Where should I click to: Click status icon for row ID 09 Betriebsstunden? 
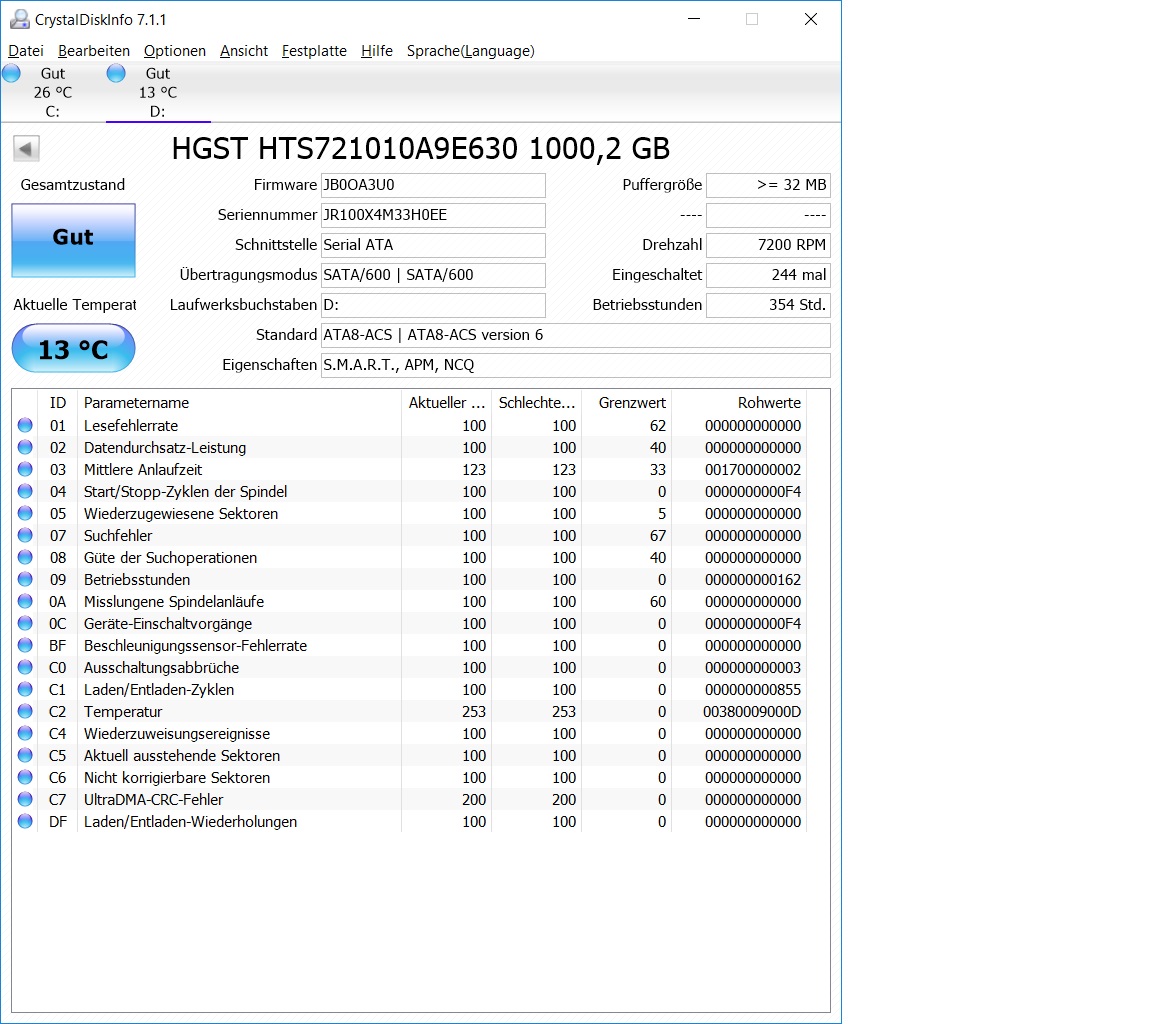click(x=25, y=580)
